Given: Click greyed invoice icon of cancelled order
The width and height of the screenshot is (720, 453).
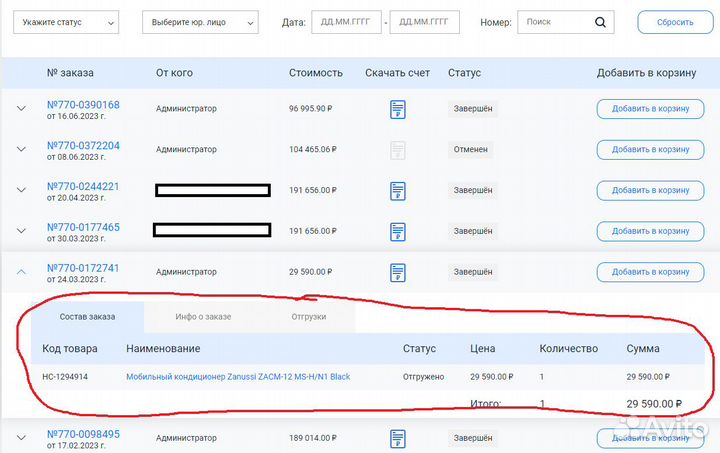Looking at the screenshot, I should (x=398, y=150).
